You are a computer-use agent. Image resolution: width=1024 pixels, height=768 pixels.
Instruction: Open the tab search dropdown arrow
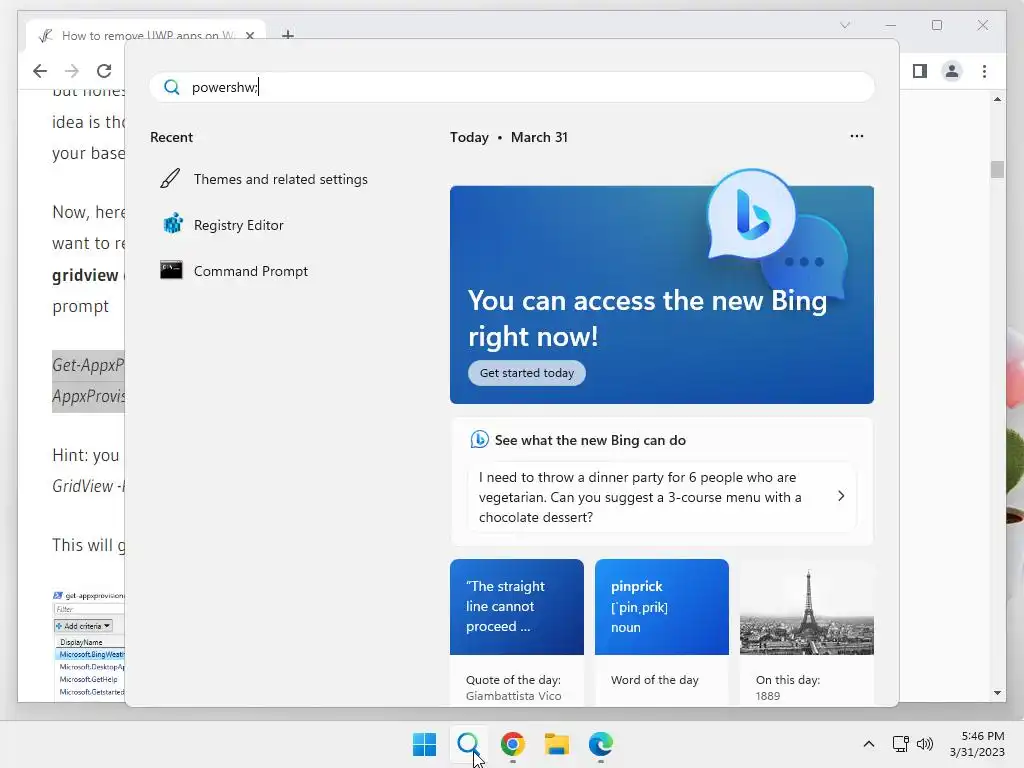(x=845, y=25)
